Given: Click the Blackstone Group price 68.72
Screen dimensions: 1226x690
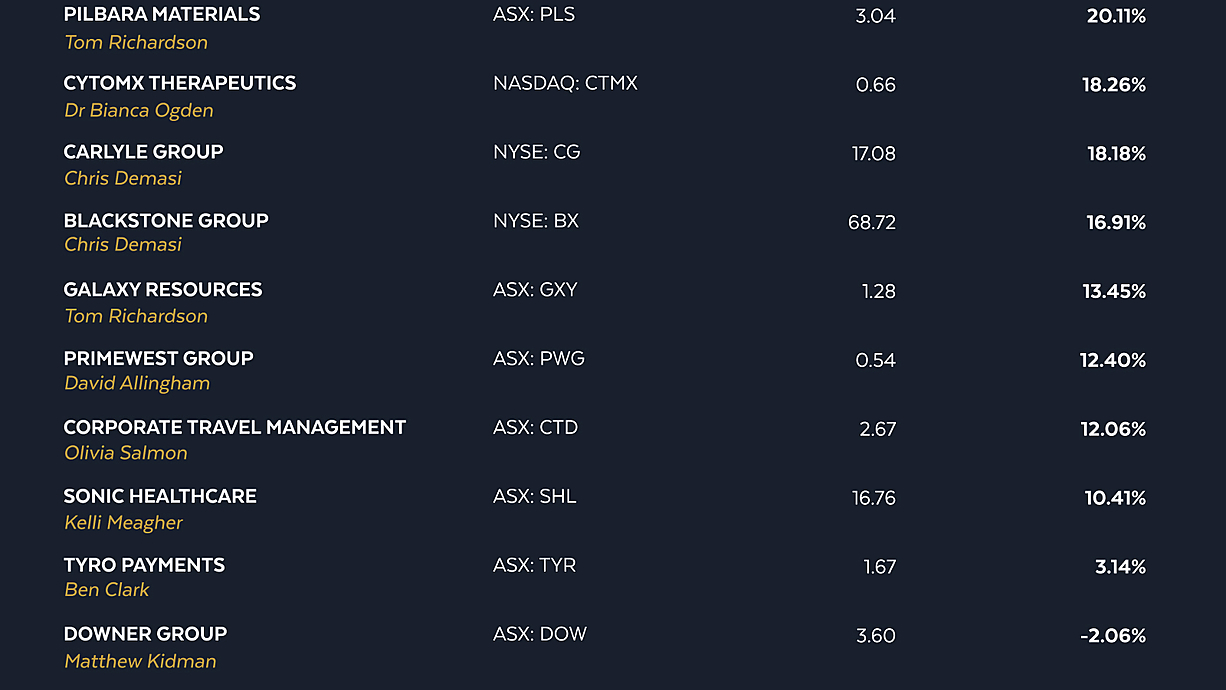Looking at the screenshot, I should coord(872,223).
